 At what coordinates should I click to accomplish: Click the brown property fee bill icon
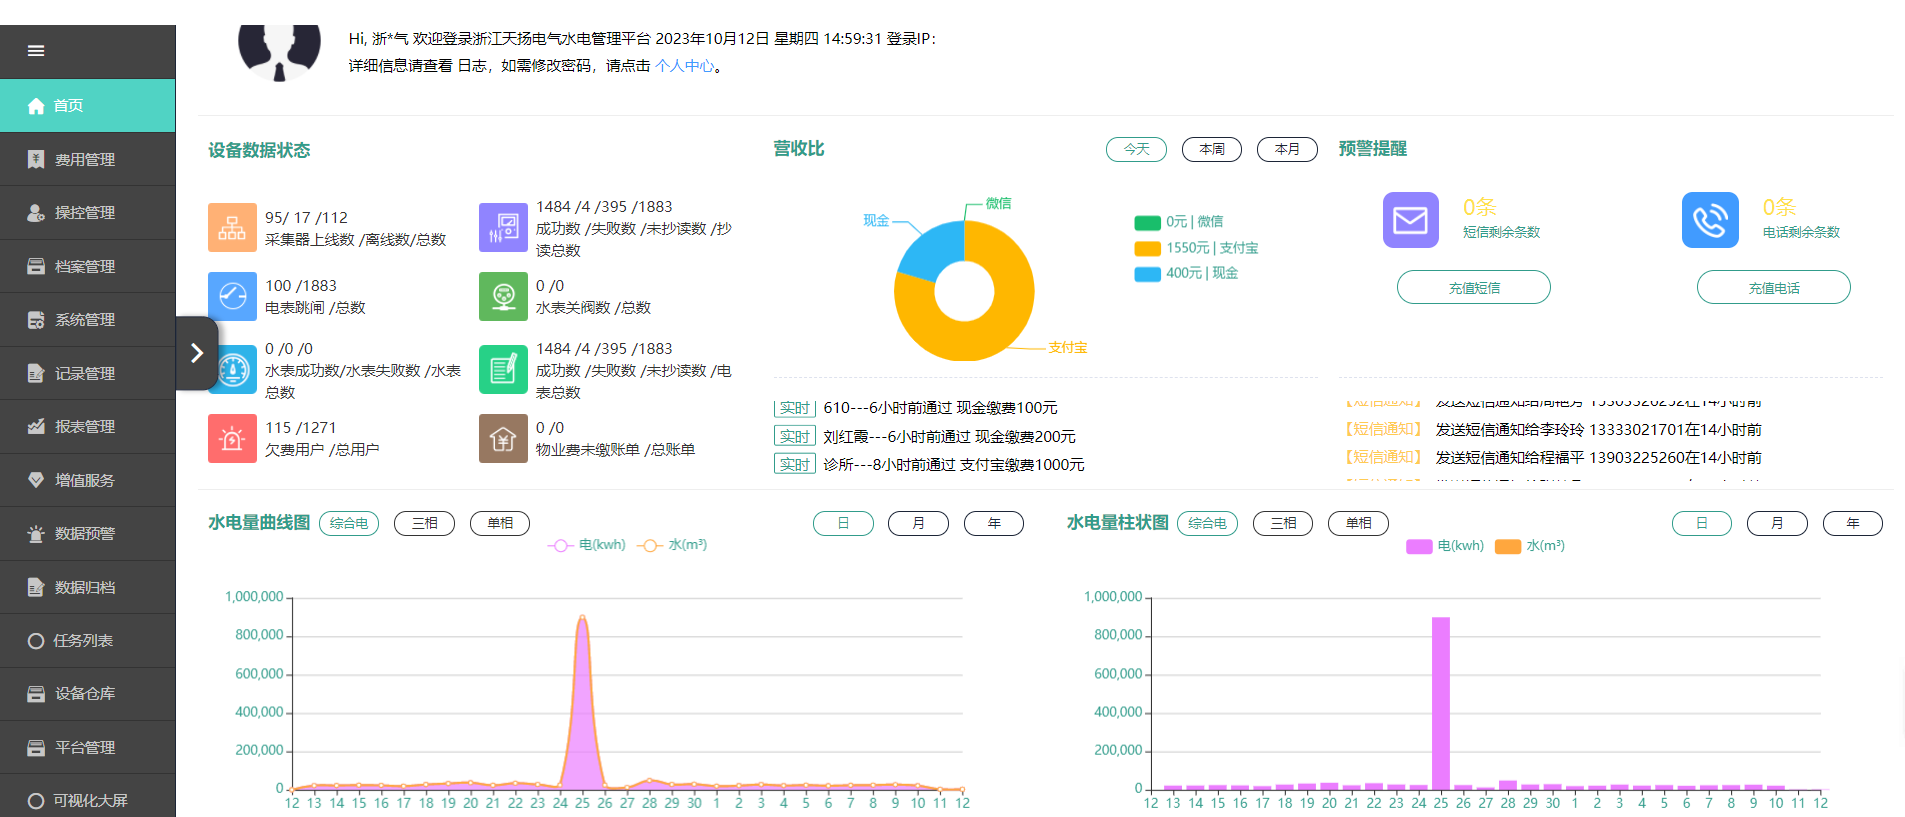pos(503,438)
